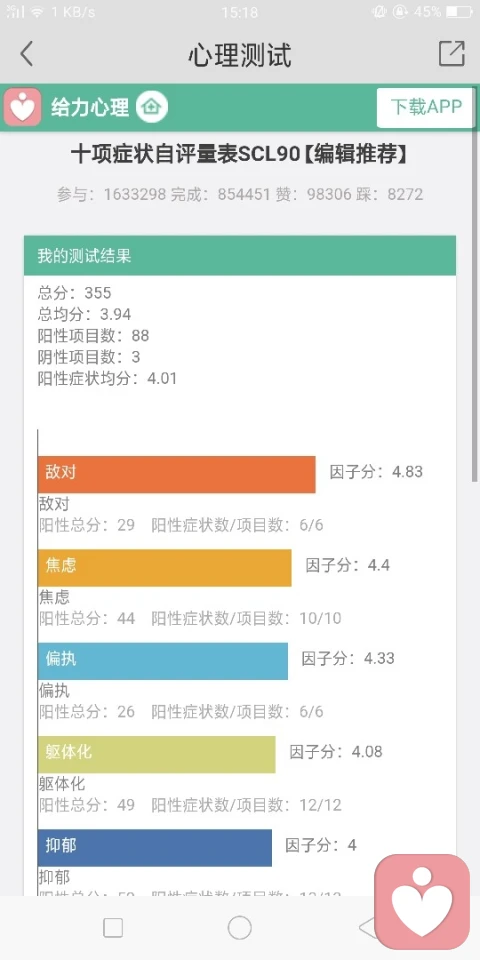Select the olive 躯体化 factor bar
This screenshot has height=960, width=480.
[x=157, y=754]
